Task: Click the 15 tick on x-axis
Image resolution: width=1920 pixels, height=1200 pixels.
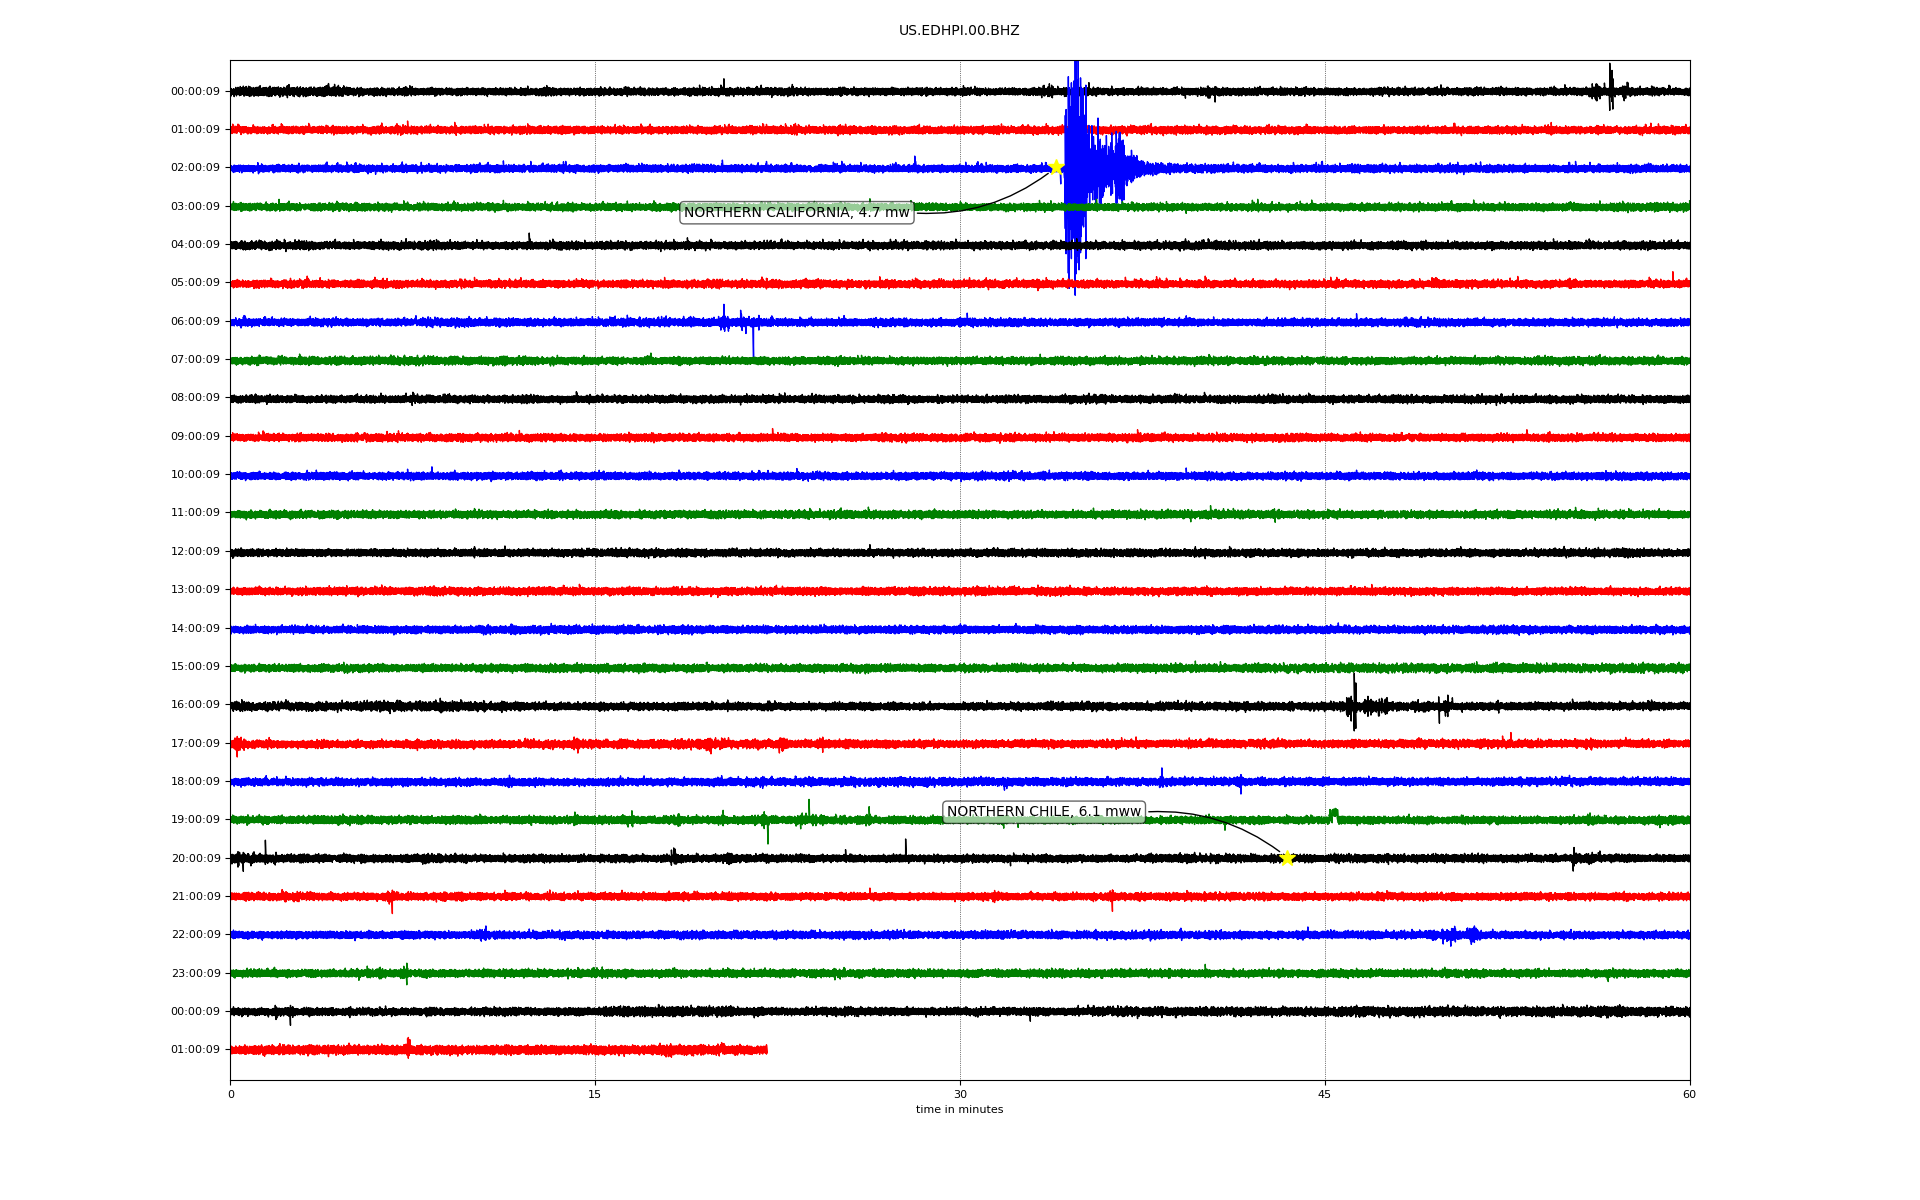Action: coord(595,1094)
